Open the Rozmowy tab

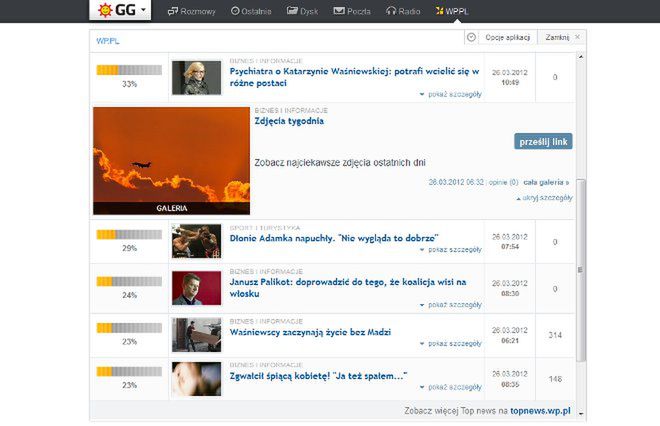192,11
